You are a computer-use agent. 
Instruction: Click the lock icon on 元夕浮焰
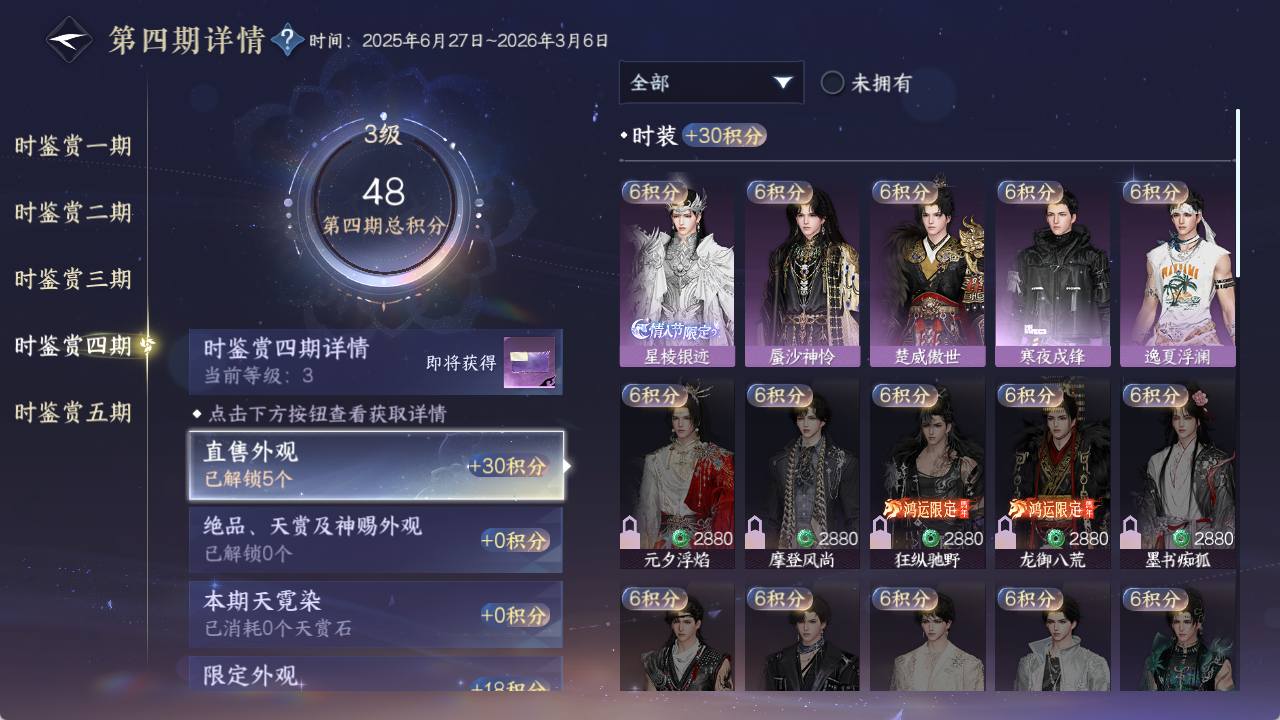coord(631,531)
